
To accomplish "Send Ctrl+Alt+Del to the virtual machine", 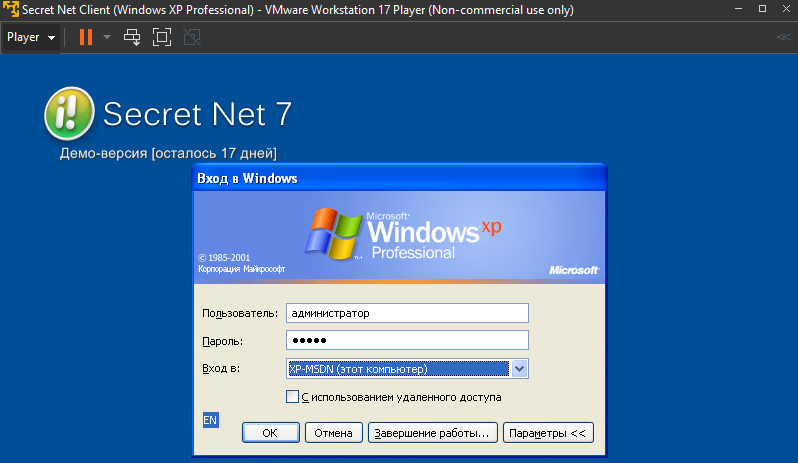I will point(132,37).
